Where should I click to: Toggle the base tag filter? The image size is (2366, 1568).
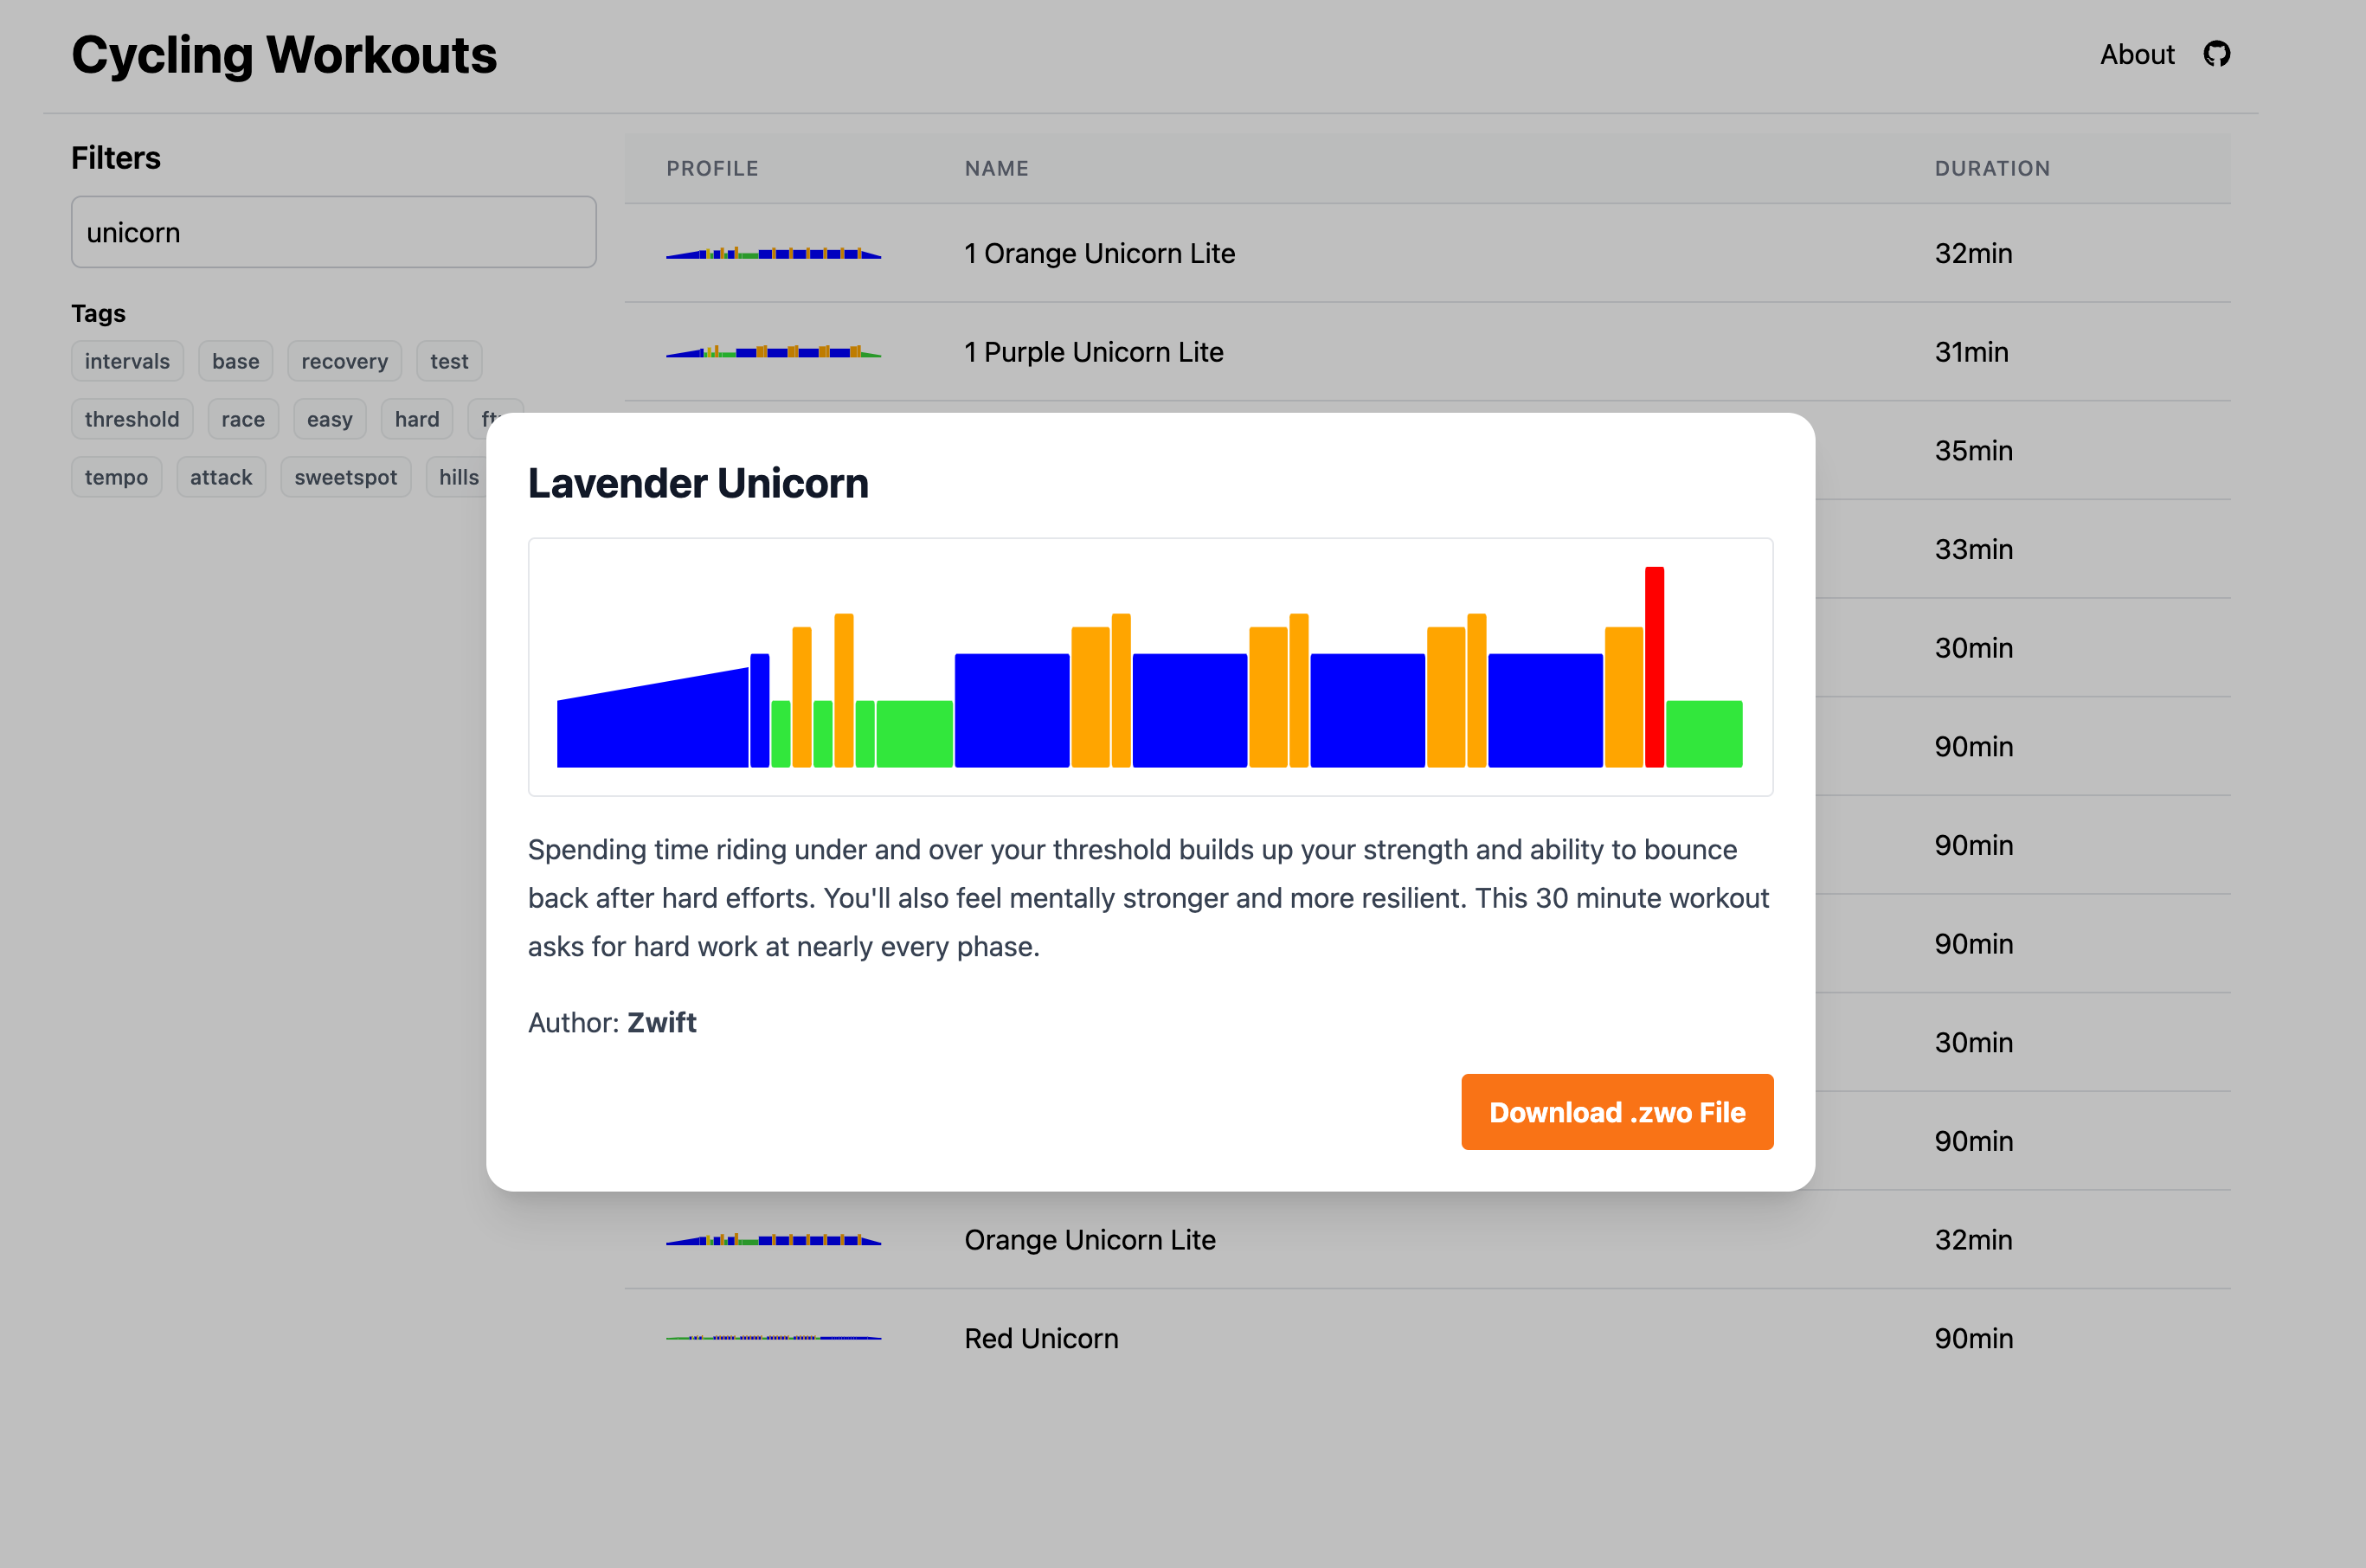coord(235,361)
